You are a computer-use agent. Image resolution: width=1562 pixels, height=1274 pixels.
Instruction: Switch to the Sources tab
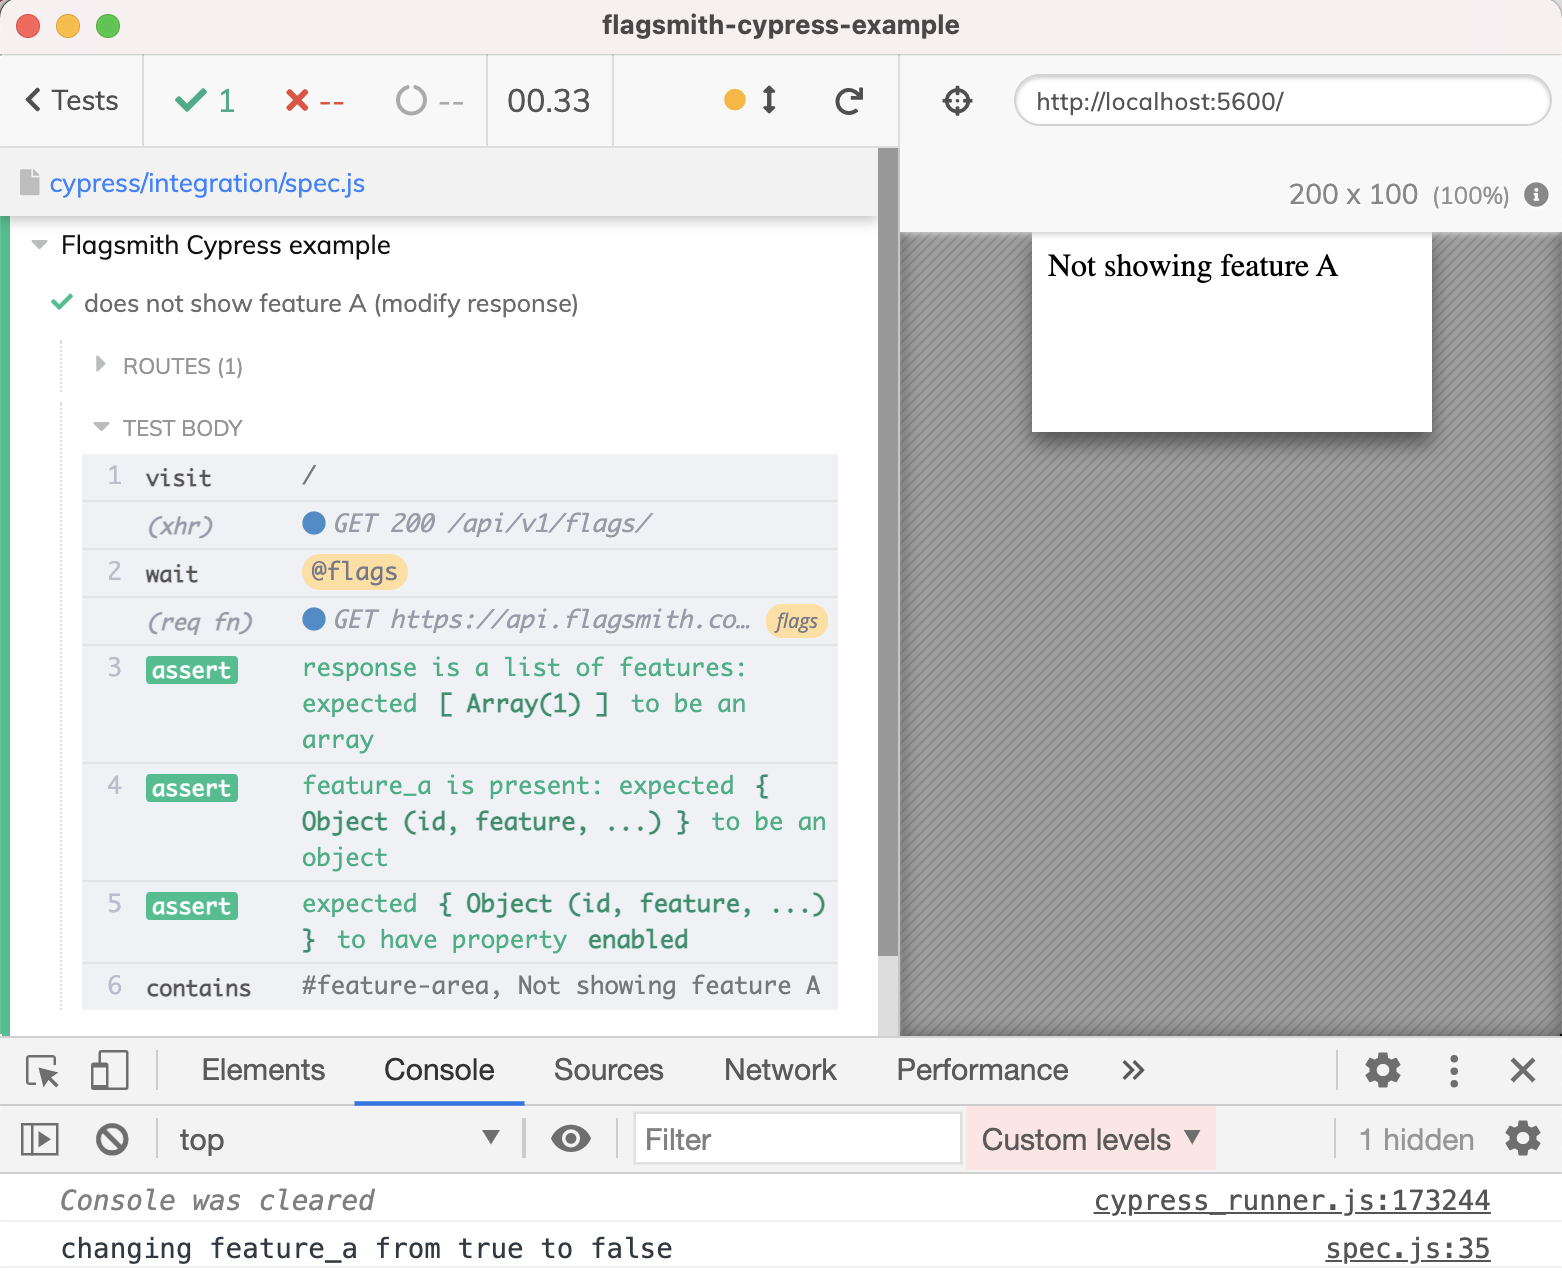tap(608, 1070)
